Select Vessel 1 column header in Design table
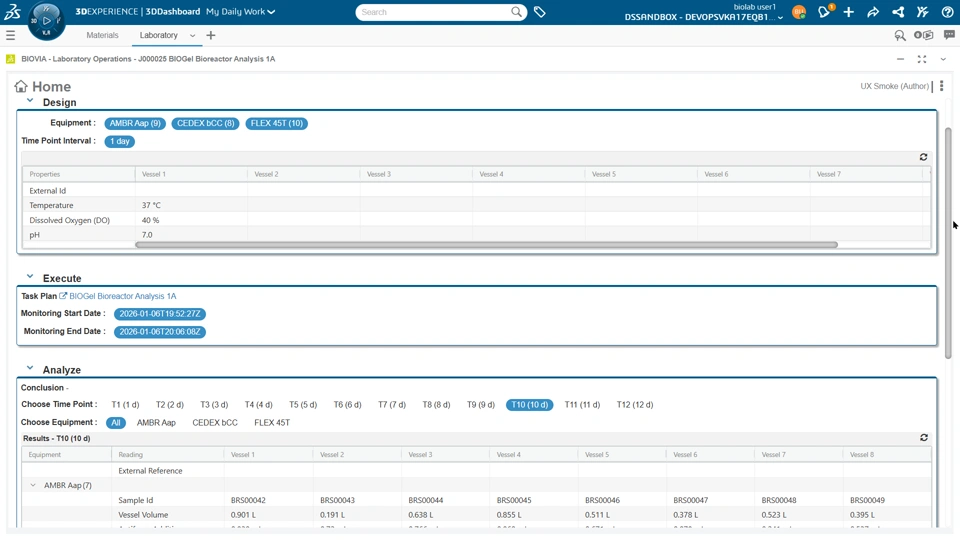Image resolution: width=960 pixels, height=540 pixels. click(x=191, y=174)
